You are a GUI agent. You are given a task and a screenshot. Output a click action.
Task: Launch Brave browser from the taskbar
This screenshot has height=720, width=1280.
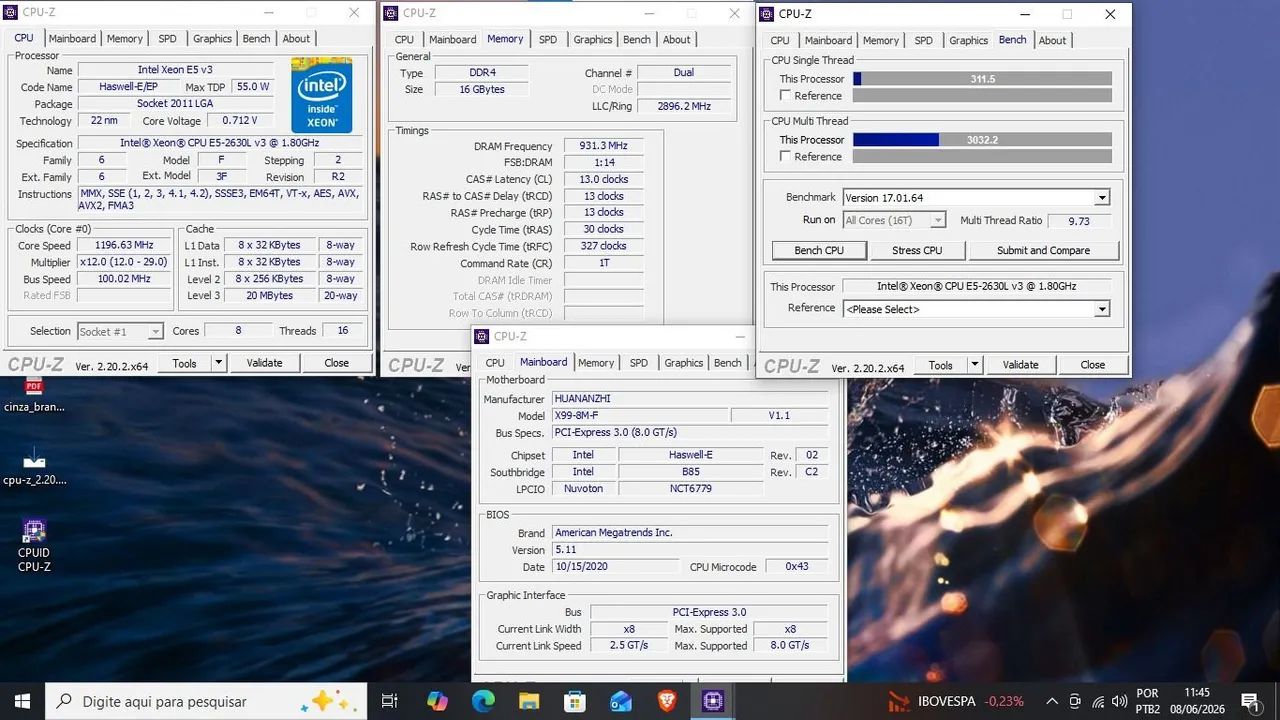(x=667, y=701)
